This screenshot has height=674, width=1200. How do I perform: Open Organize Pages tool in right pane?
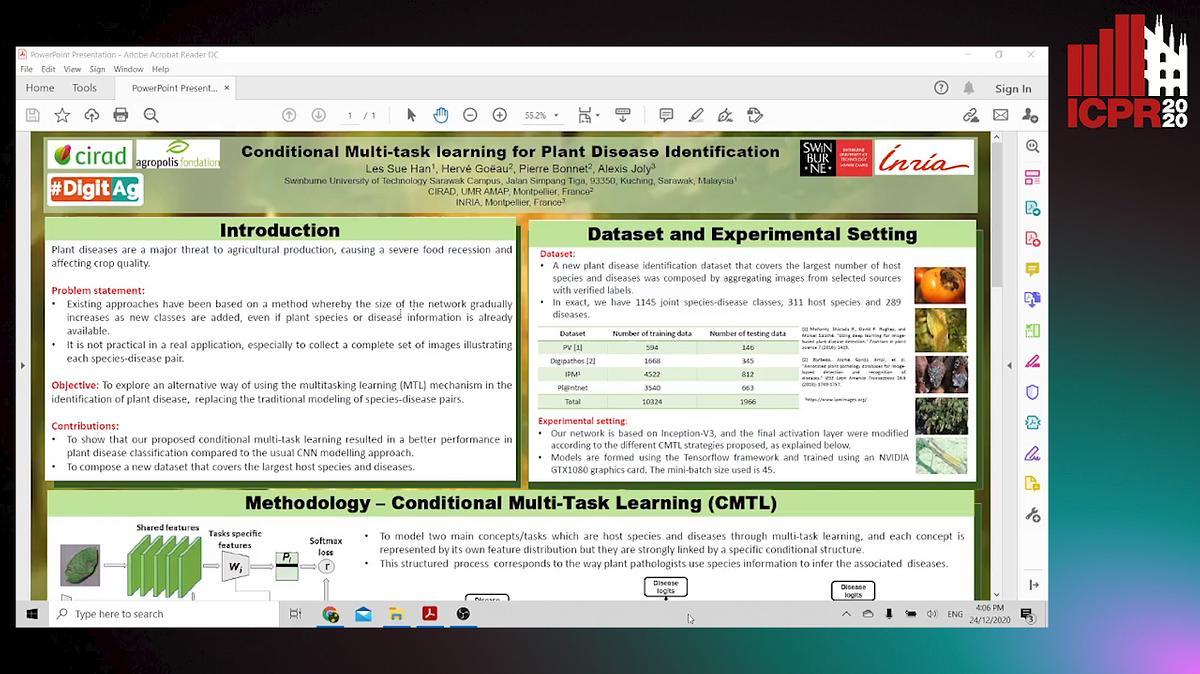[x=1032, y=178]
